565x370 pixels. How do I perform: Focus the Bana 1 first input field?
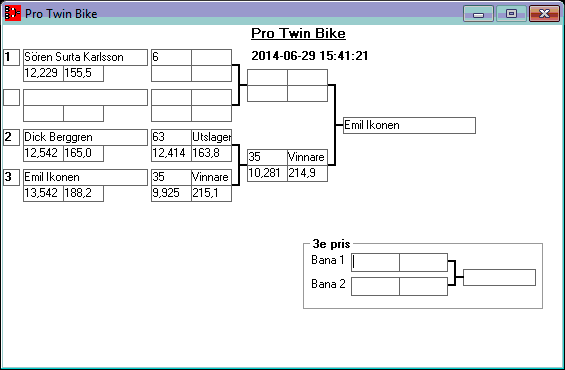point(375,262)
